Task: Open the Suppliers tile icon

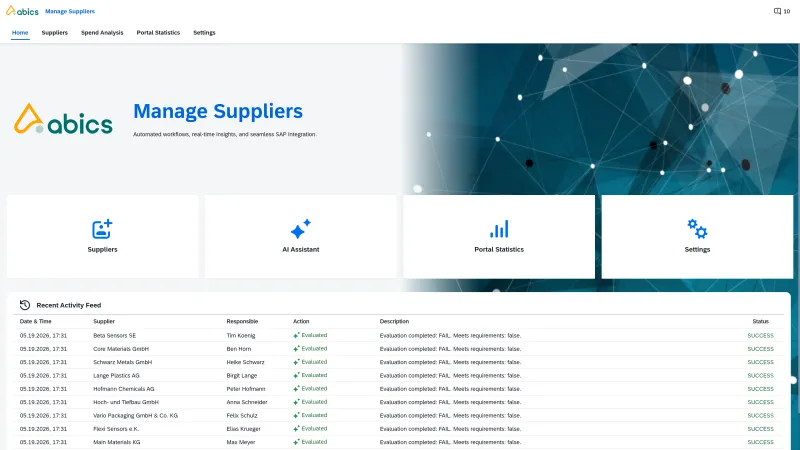Action: point(102,229)
